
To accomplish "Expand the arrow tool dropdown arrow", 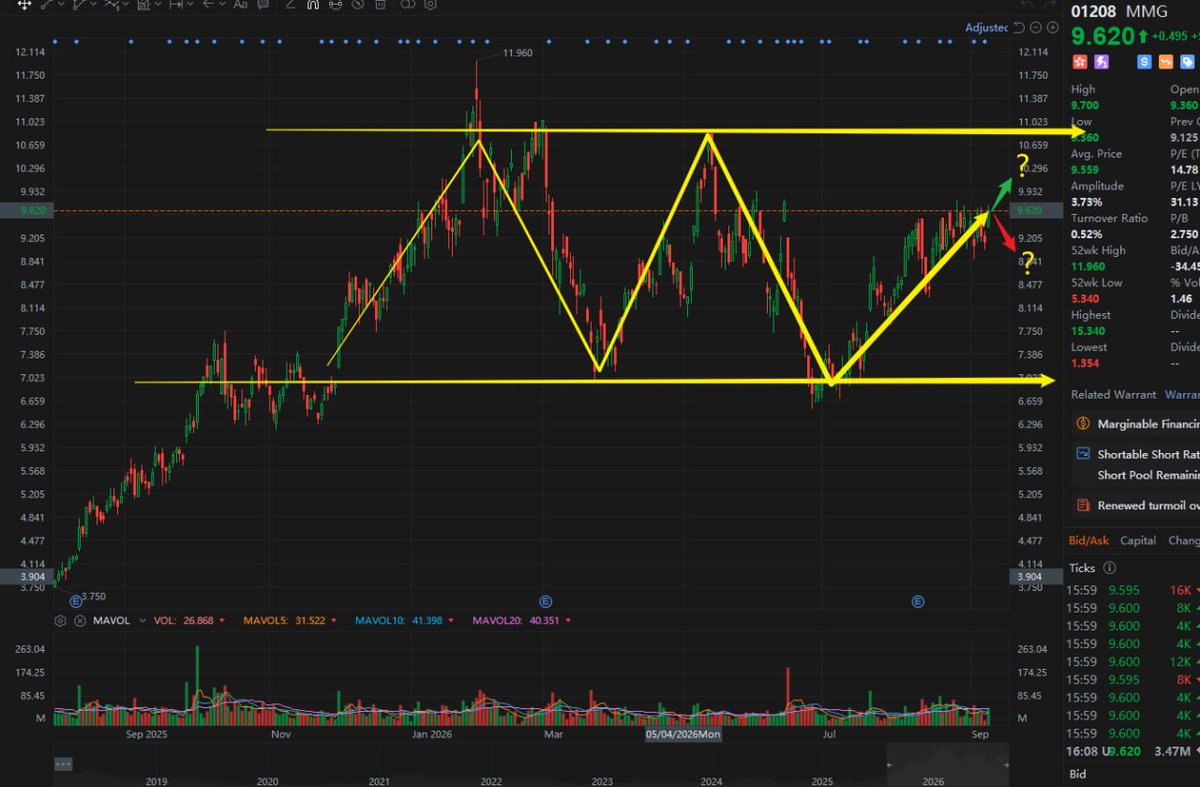I will [222, 4].
